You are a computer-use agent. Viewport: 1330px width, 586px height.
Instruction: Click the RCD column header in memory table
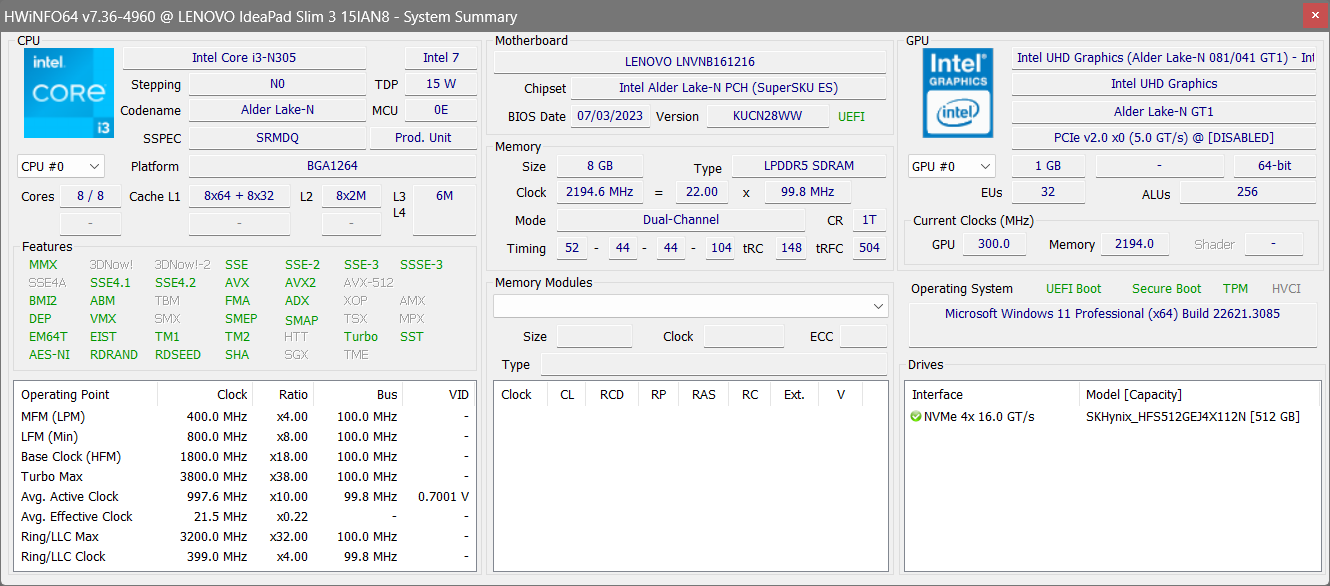pyautogui.click(x=611, y=395)
